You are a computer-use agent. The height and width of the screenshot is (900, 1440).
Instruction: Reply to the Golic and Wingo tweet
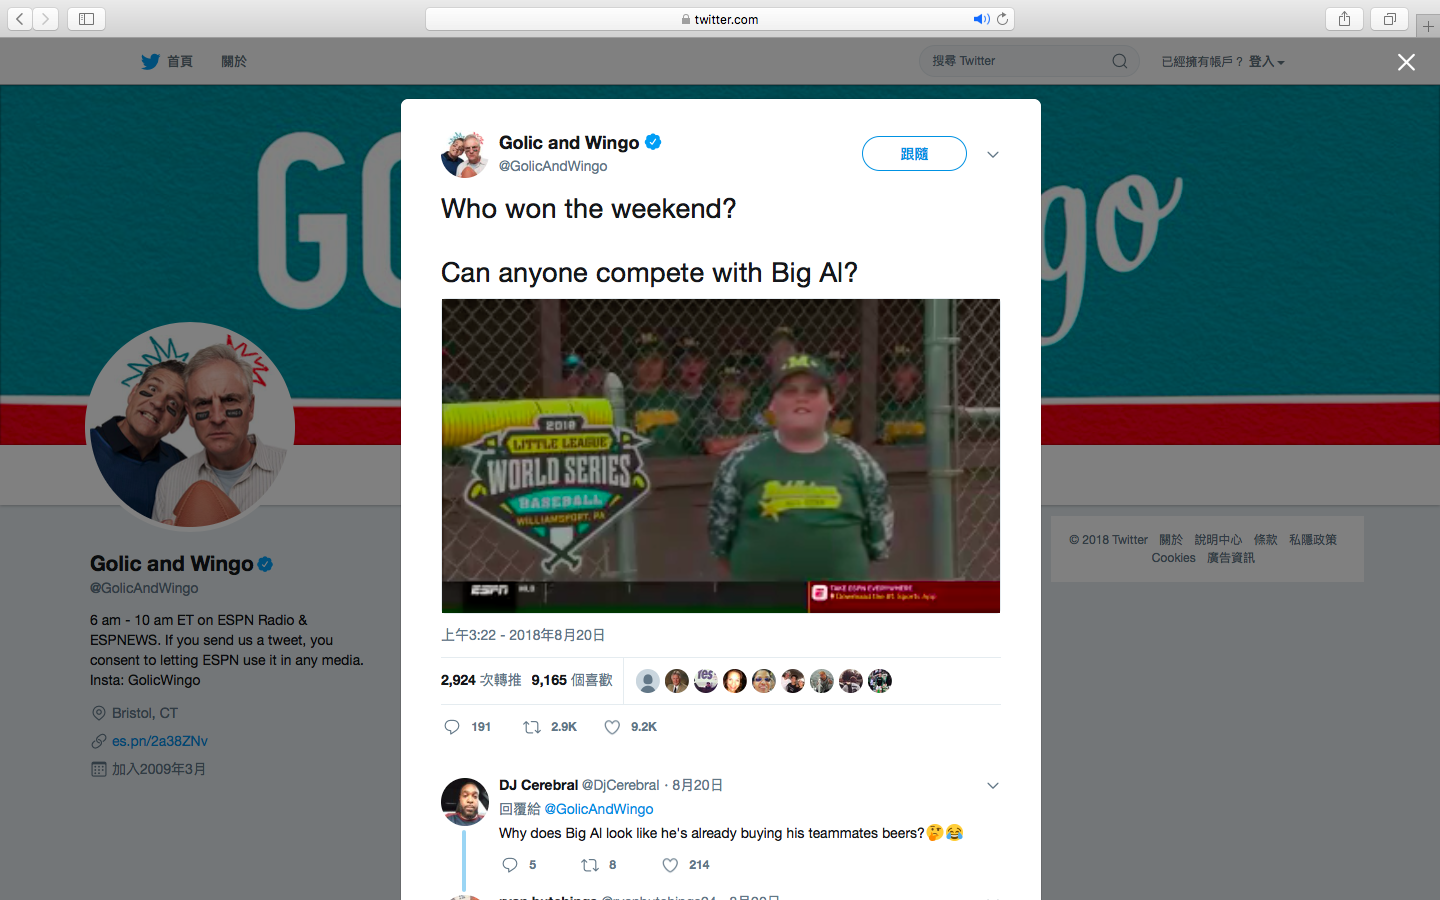(x=452, y=727)
